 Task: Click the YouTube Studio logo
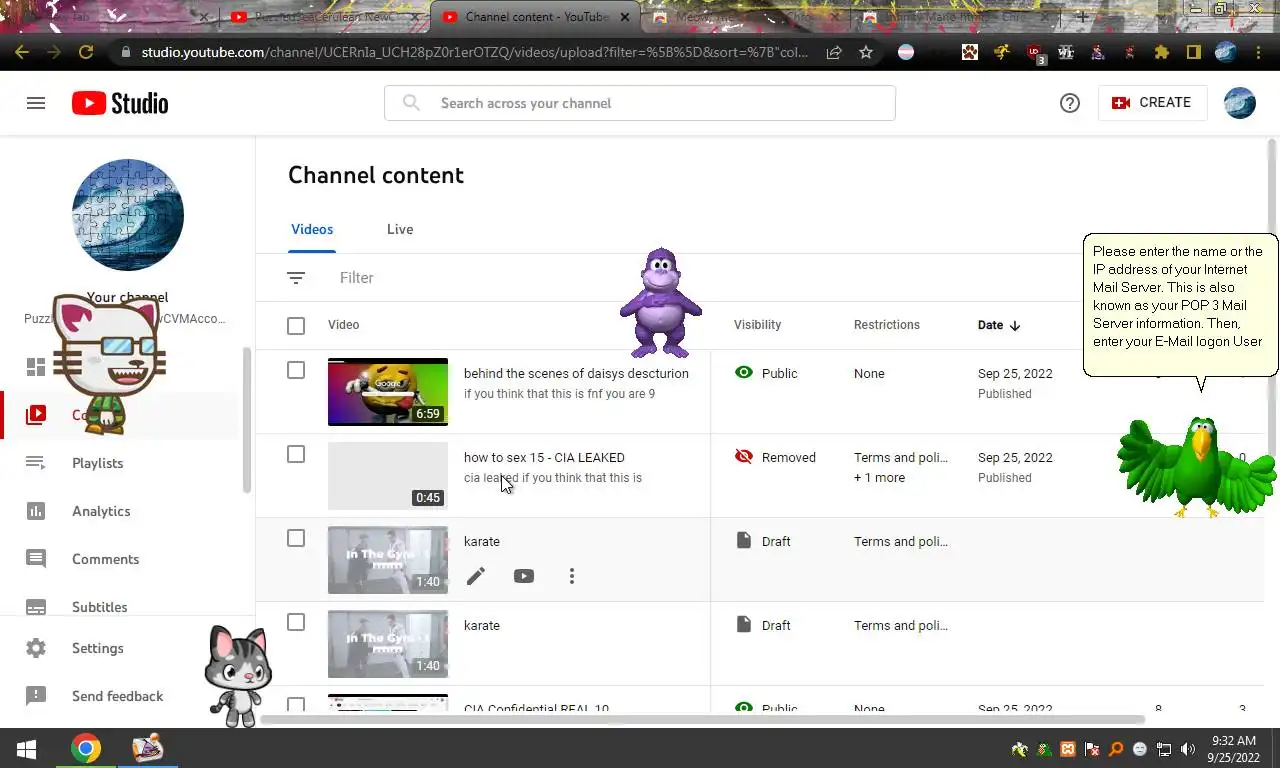pyautogui.click(x=120, y=103)
